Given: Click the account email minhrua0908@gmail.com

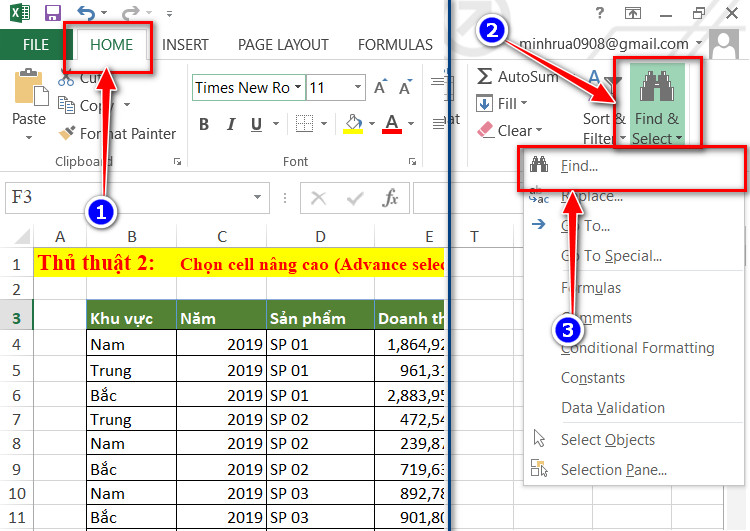Looking at the screenshot, I should [x=604, y=44].
